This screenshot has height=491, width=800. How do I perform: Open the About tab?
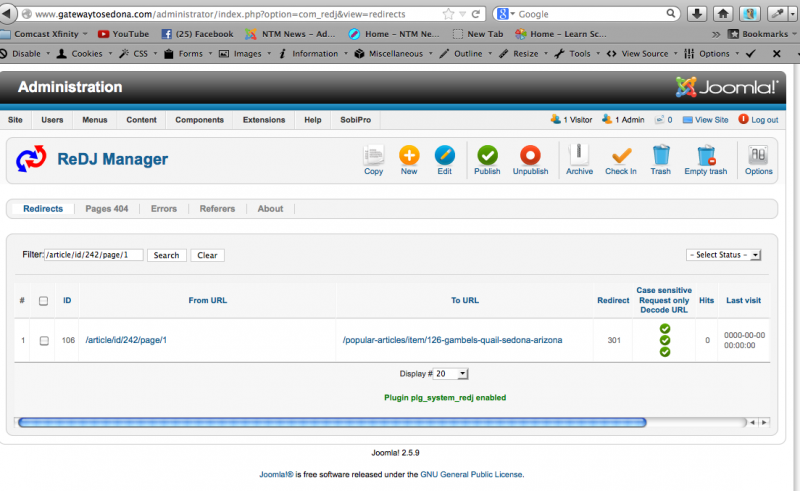[270, 209]
